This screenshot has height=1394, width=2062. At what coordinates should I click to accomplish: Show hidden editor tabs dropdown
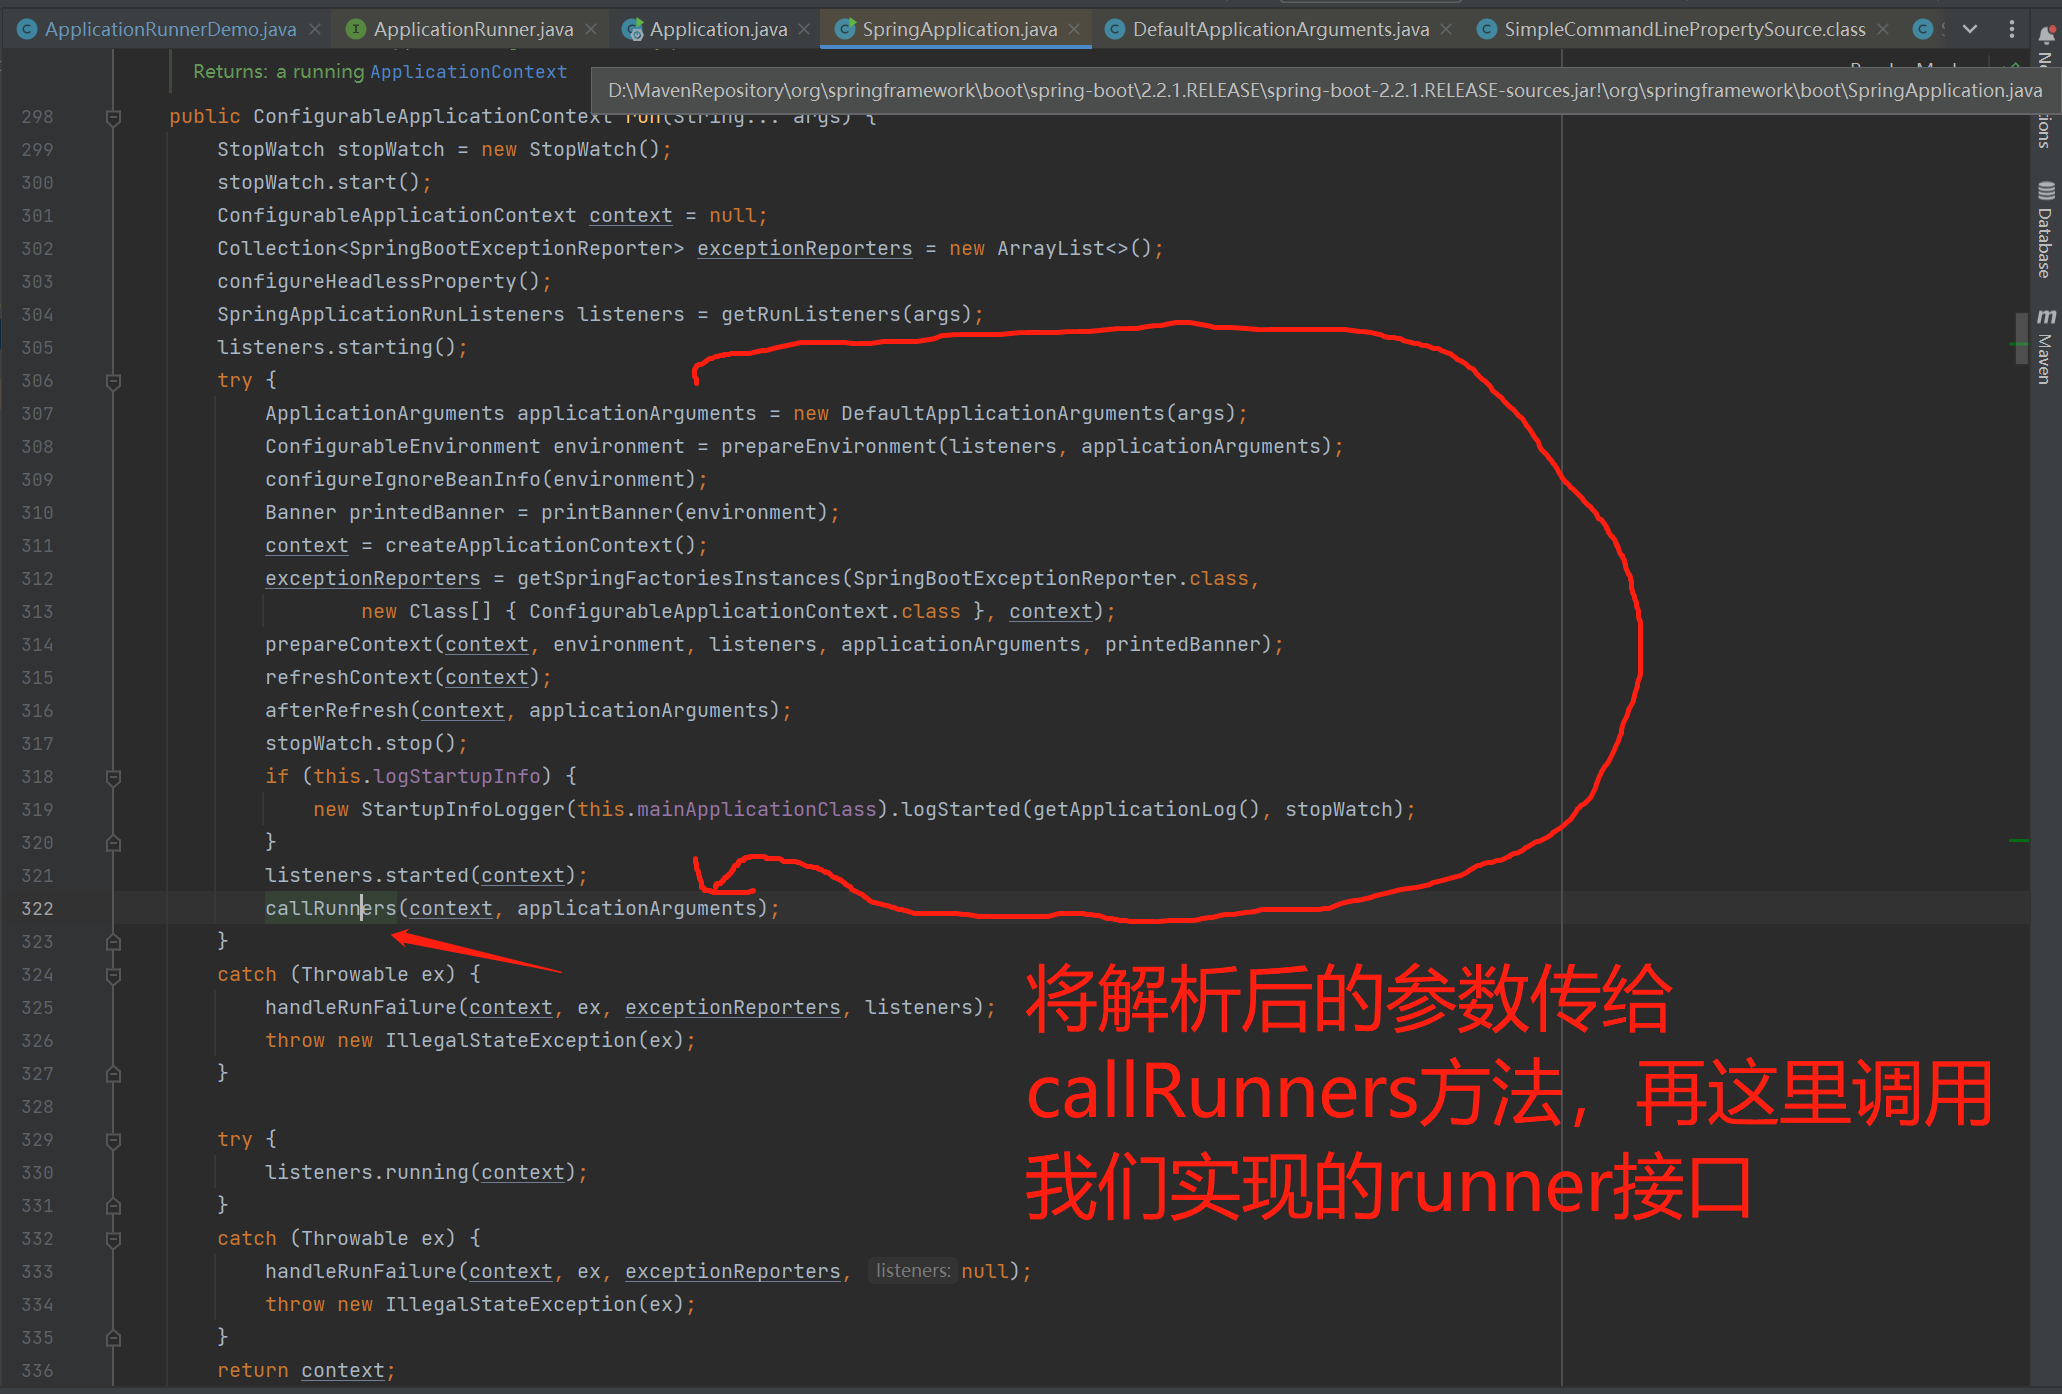tap(1970, 29)
